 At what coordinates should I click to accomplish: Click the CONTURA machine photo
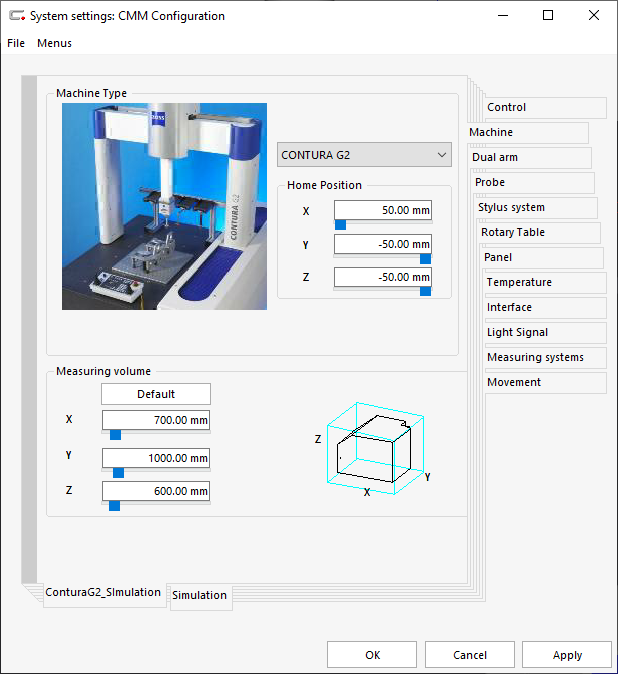(164, 206)
